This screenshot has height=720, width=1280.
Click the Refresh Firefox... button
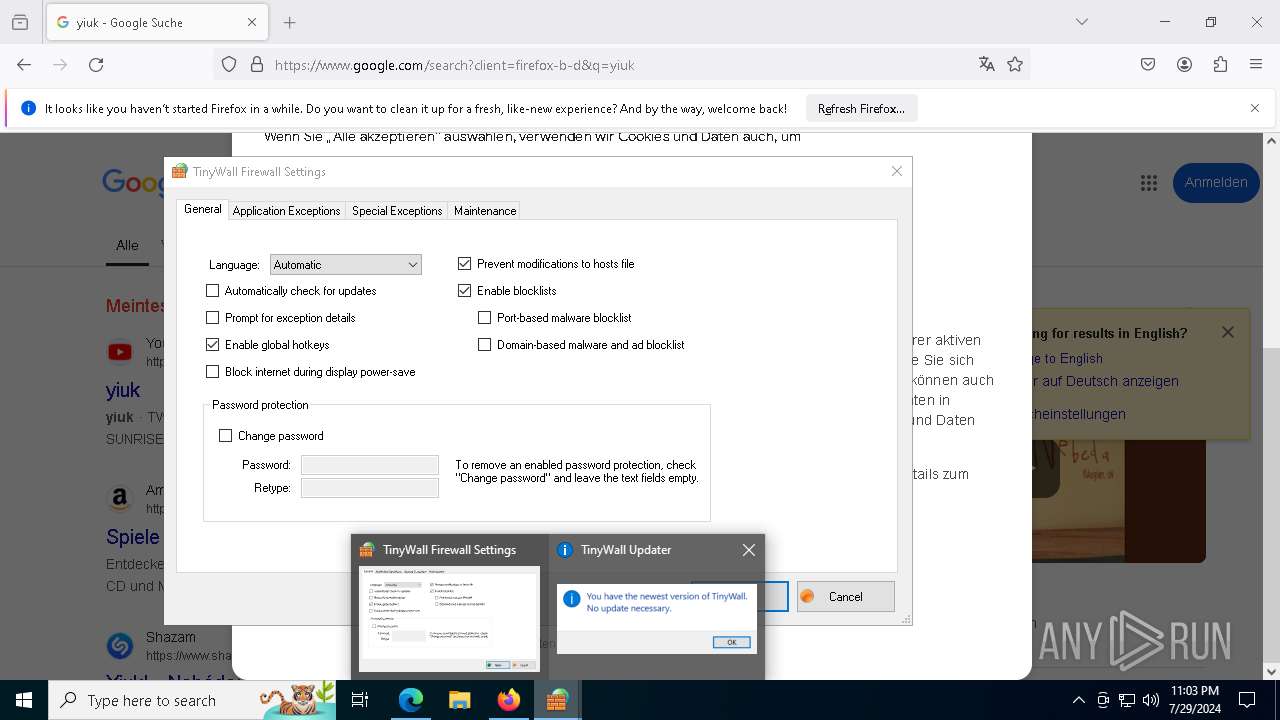pyautogui.click(x=861, y=108)
